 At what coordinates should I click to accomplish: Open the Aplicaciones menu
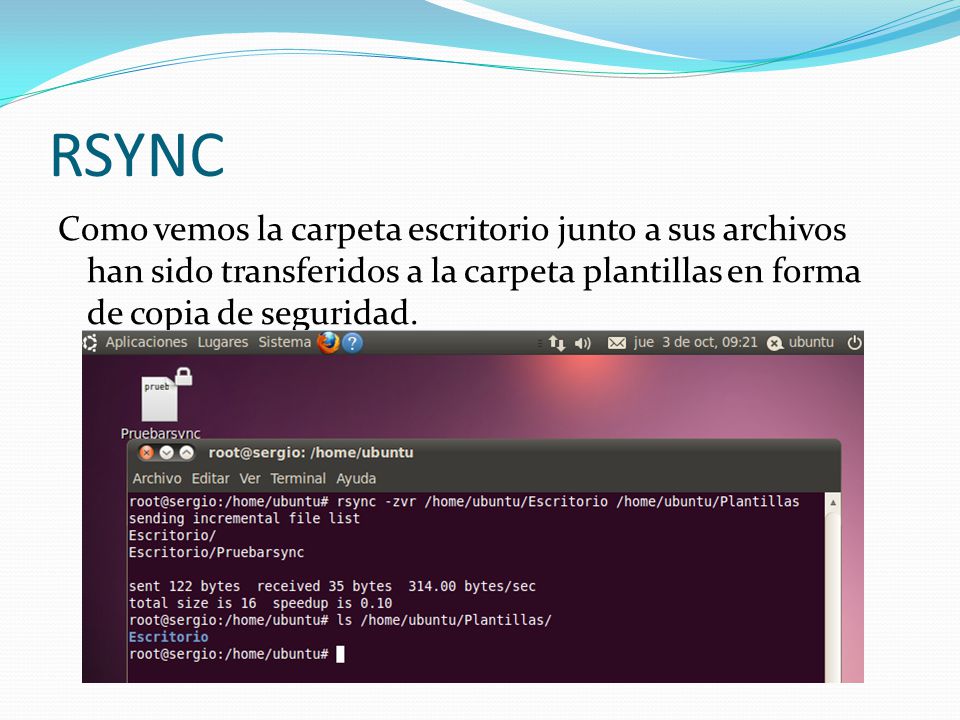[146, 342]
